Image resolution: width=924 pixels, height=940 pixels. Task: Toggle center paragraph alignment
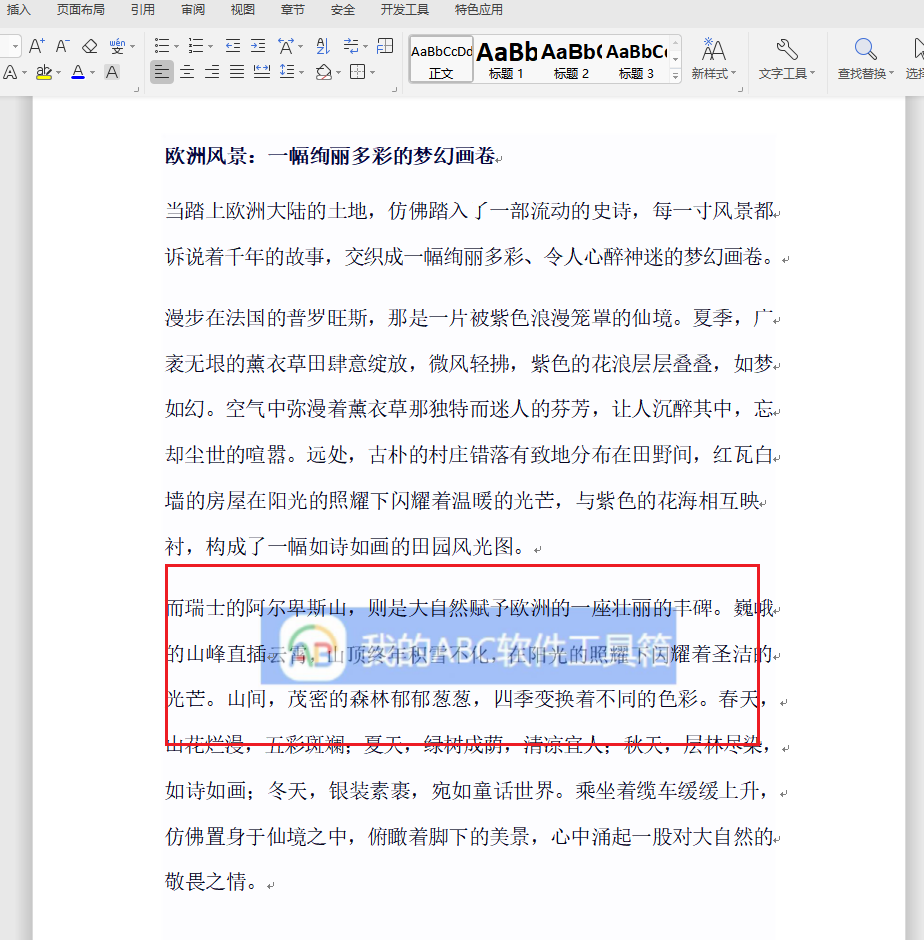point(186,71)
